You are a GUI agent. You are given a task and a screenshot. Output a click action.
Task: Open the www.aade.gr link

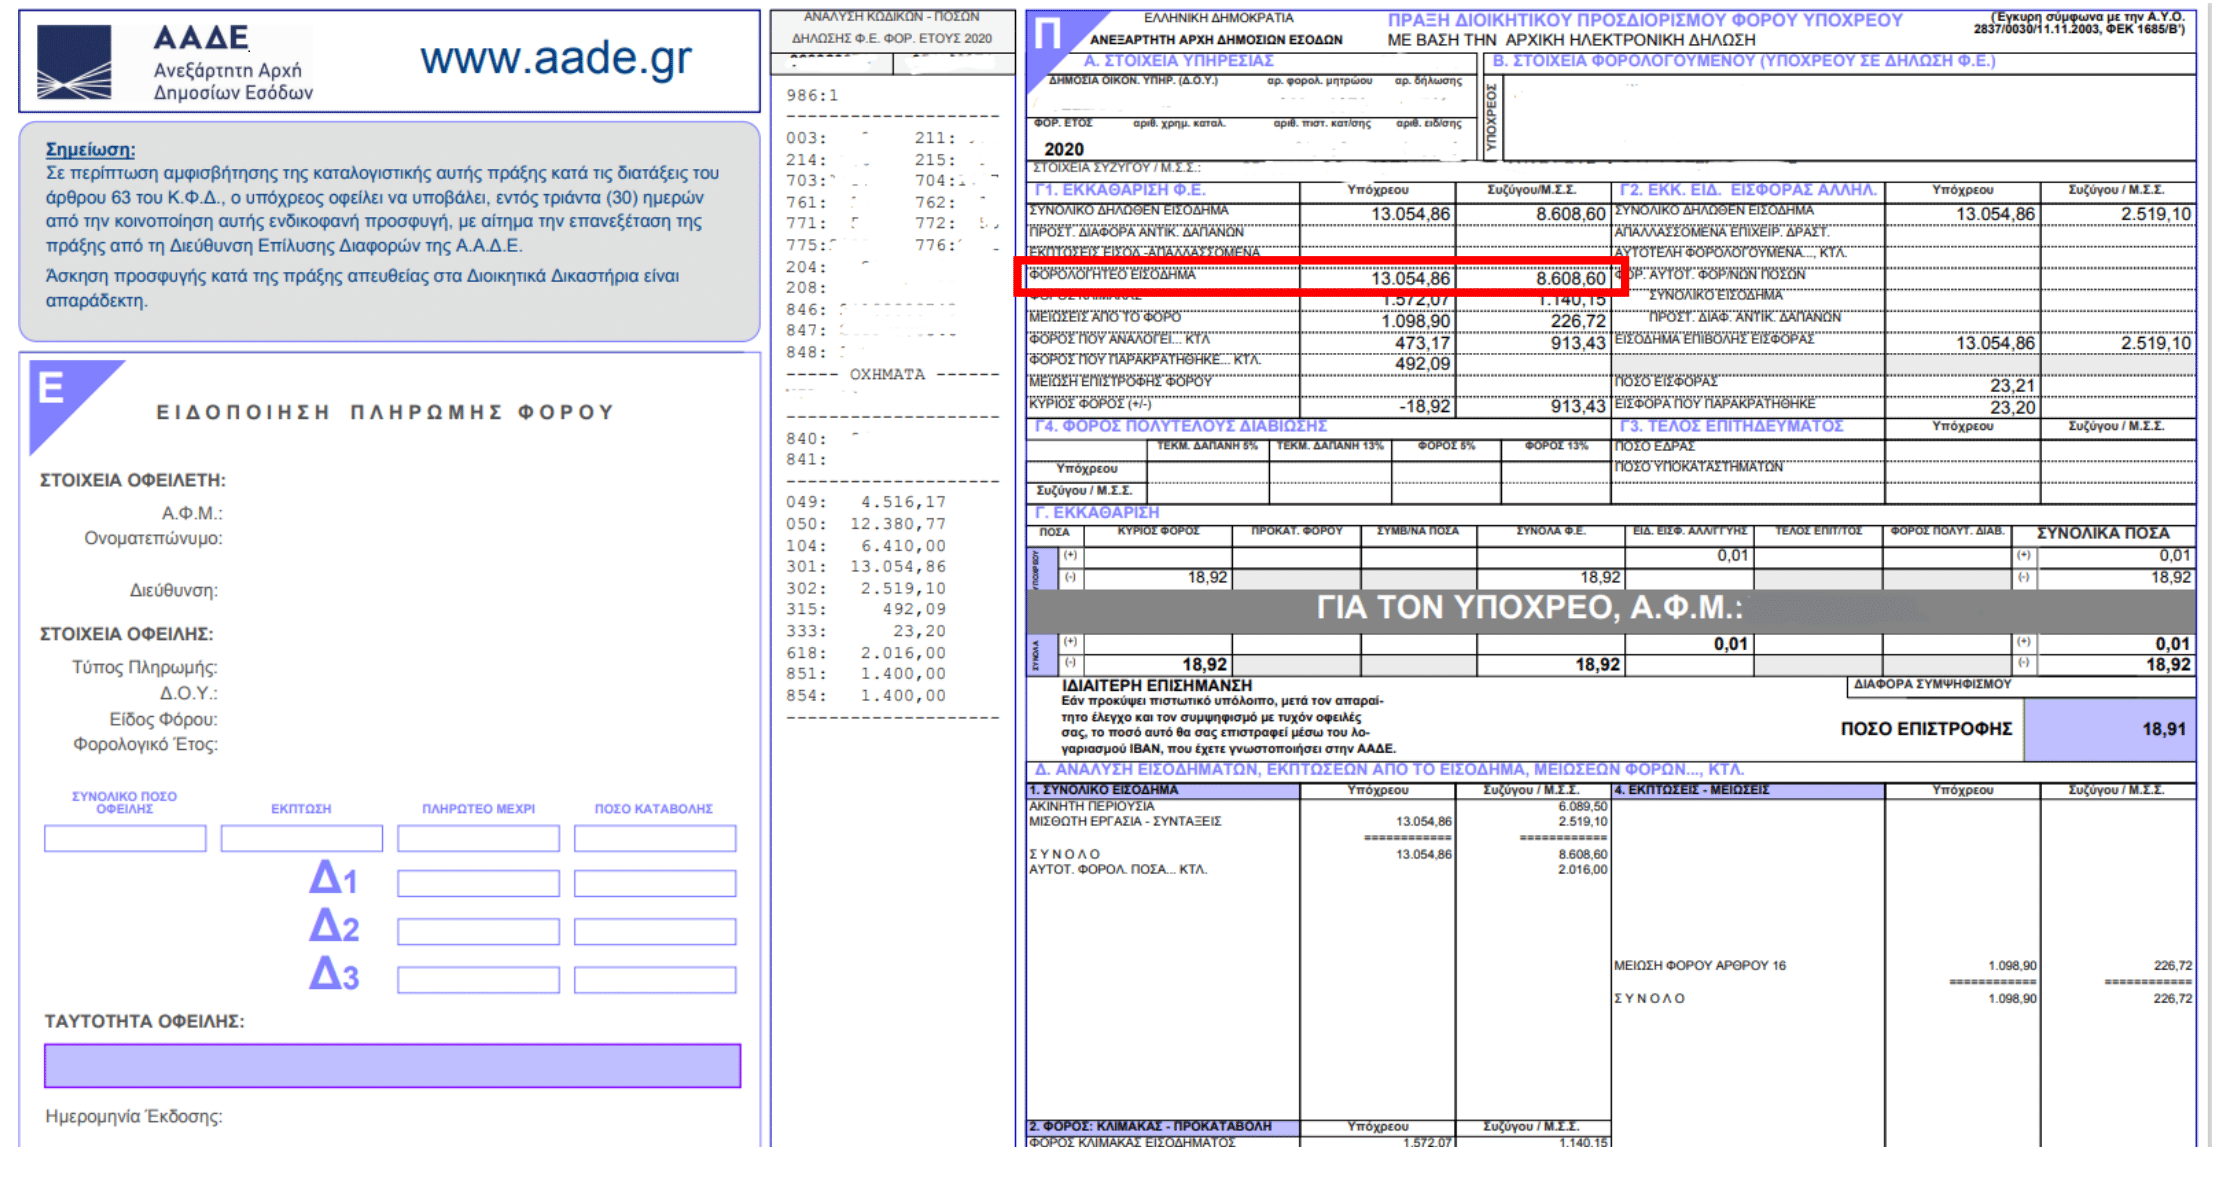[x=555, y=59]
